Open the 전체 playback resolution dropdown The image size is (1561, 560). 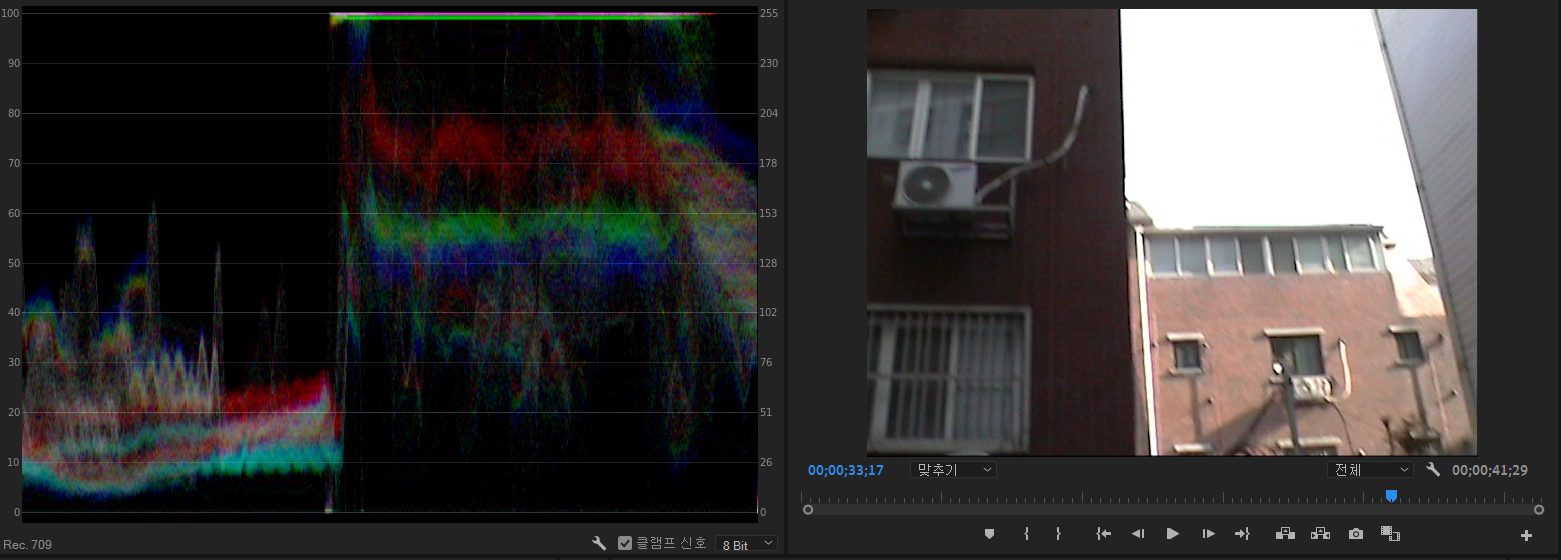(x=1369, y=470)
